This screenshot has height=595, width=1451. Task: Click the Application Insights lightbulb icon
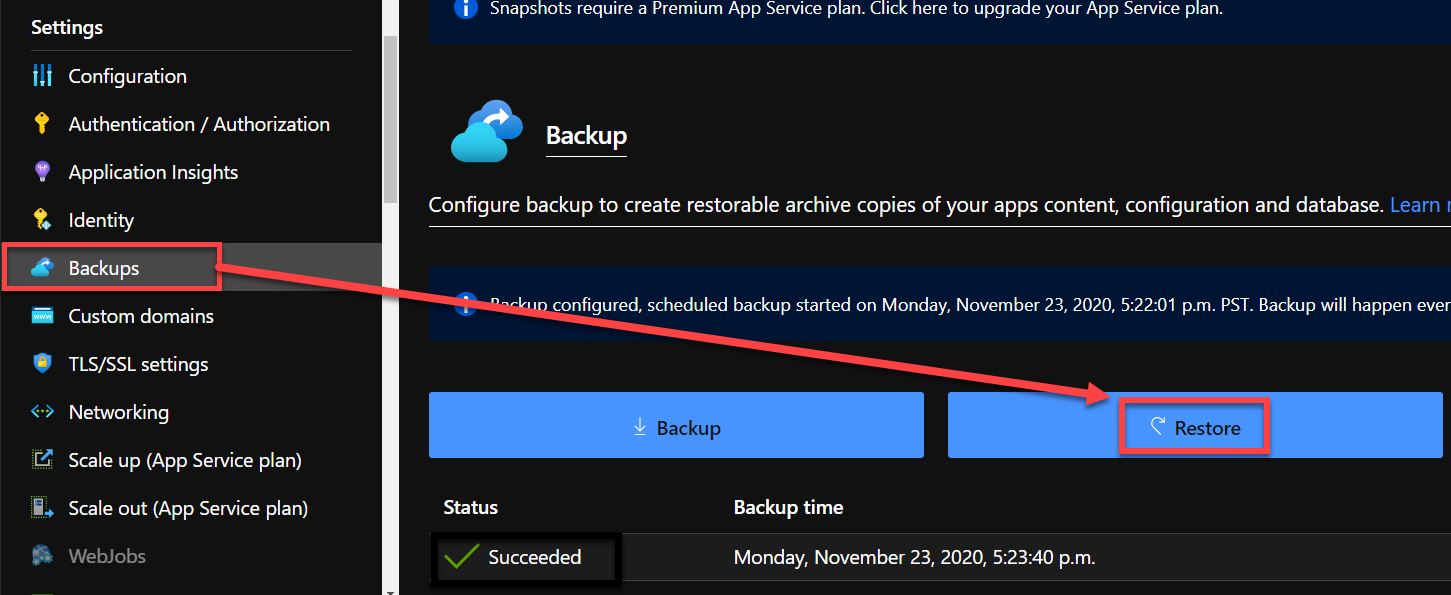(42, 172)
